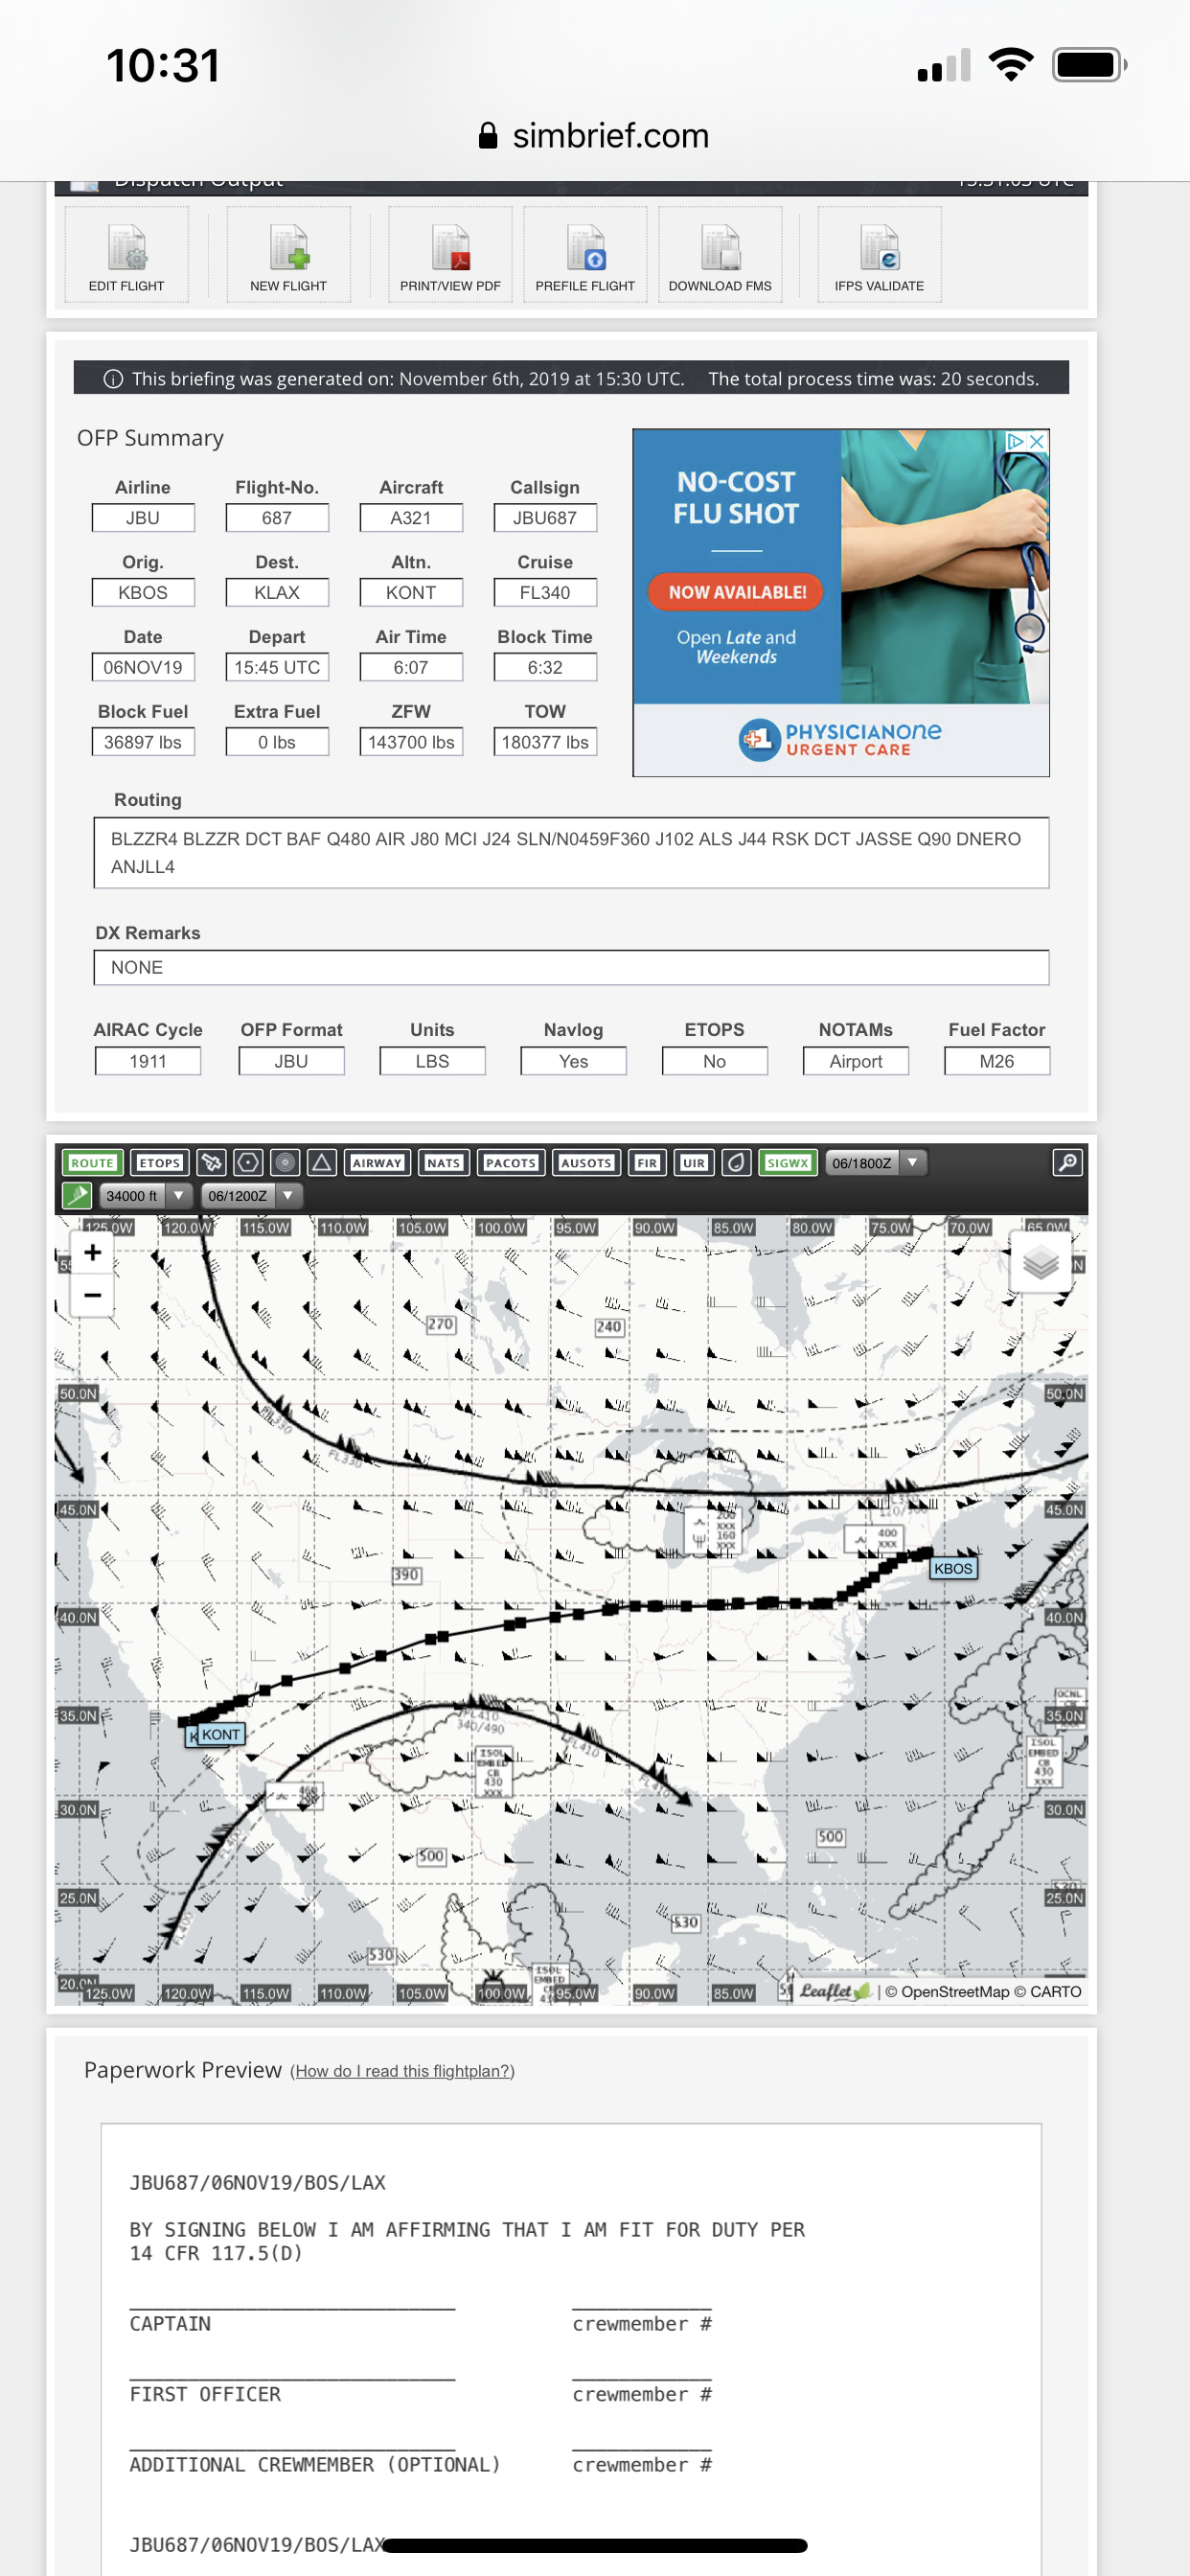Image resolution: width=1190 pixels, height=2576 pixels.
Task: Click the KONT airport marker
Action: pos(220,1734)
